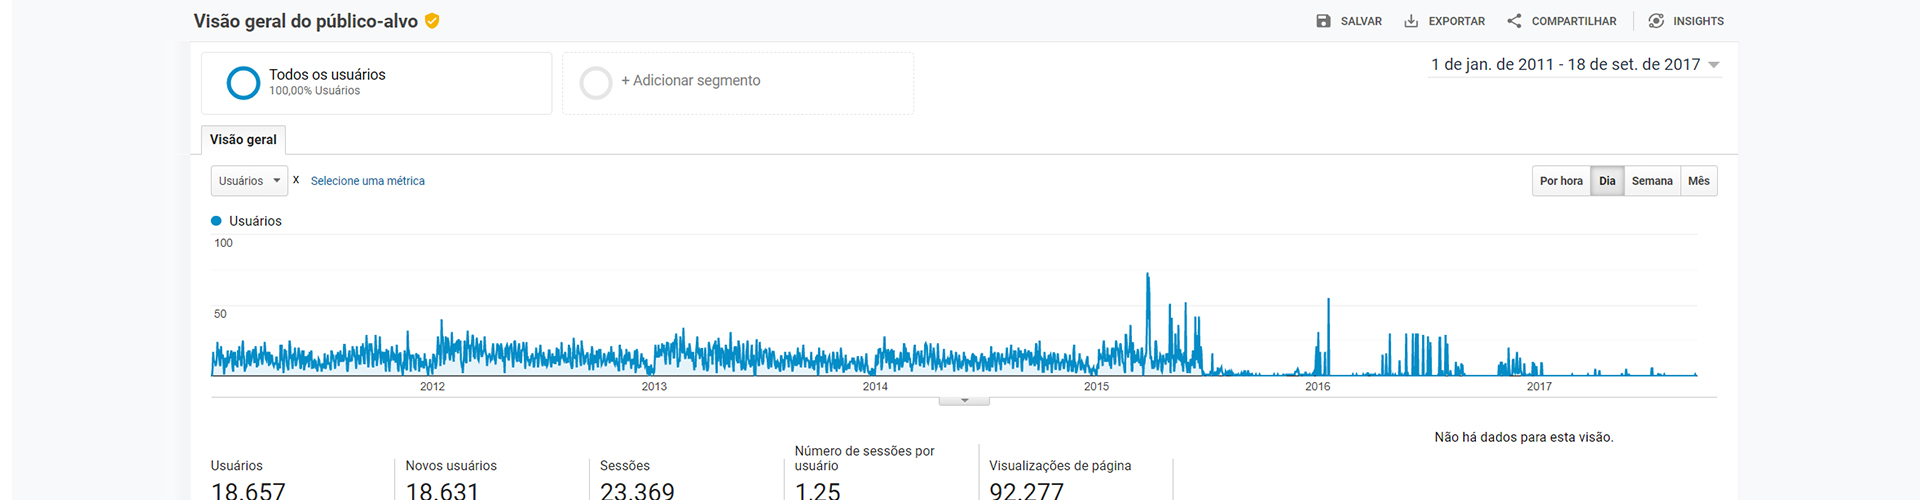This screenshot has width=1920, height=500.
Task: Click the 2013 x-axis label
Action: [654, 386]
